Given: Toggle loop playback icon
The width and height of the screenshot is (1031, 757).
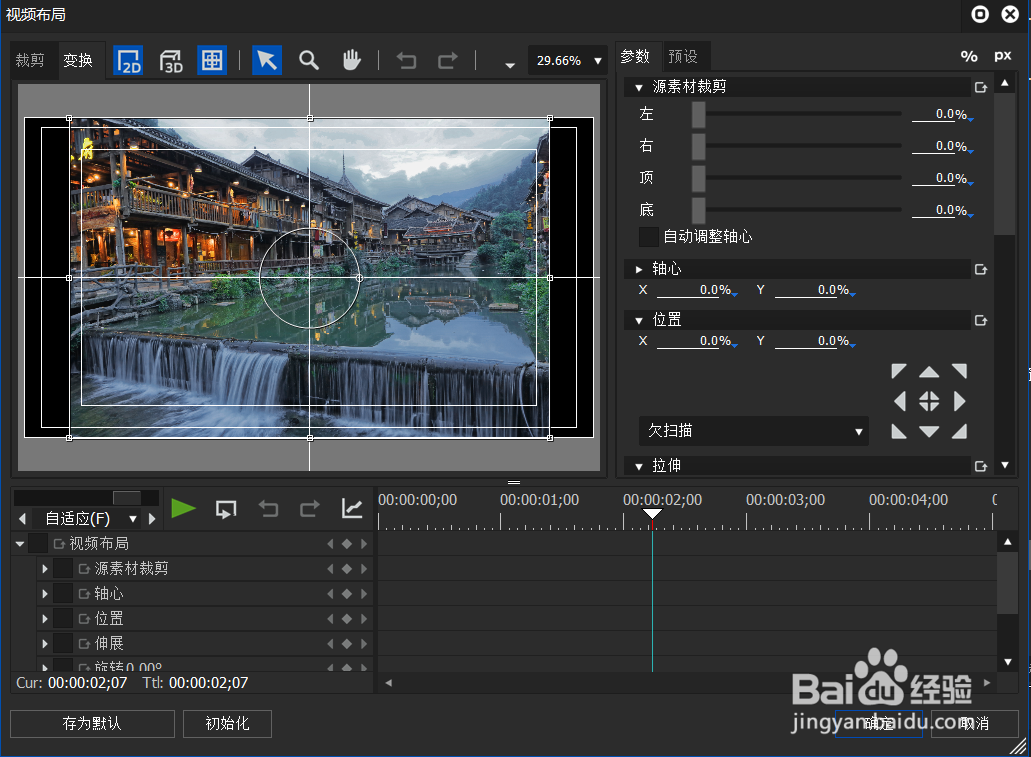Looking at the screenshot, I should click(x=226, y=509).
